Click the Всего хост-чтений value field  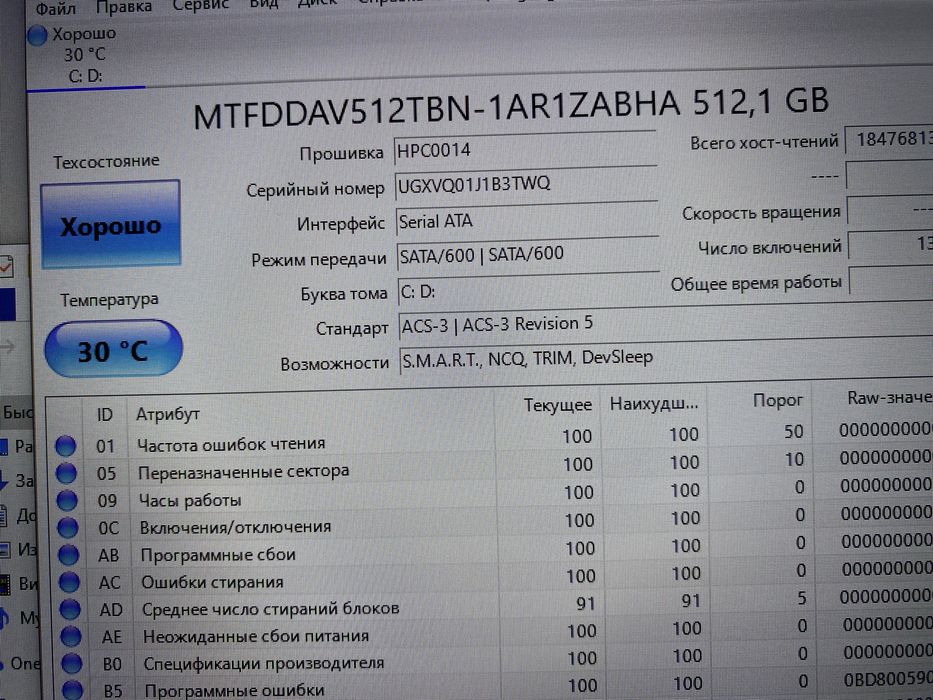coord(889,140)
